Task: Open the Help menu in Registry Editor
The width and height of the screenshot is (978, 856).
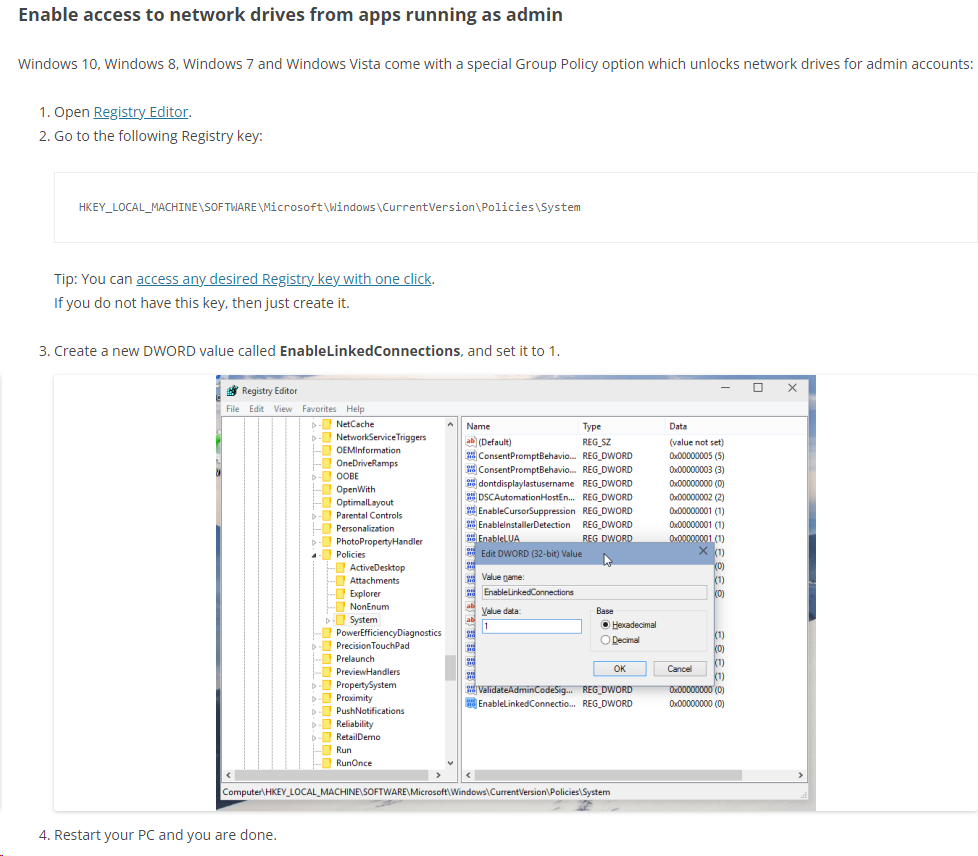Action: click(356, 409)
